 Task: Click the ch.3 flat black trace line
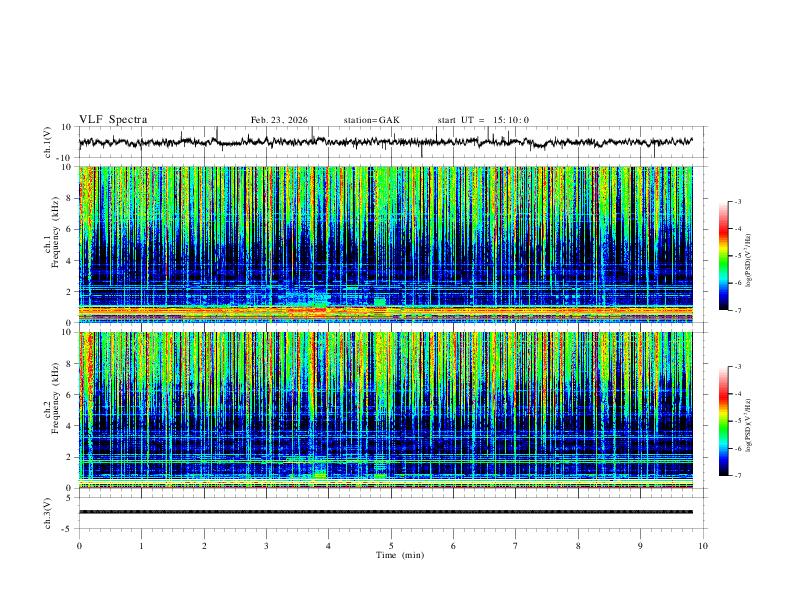(385, 512)
